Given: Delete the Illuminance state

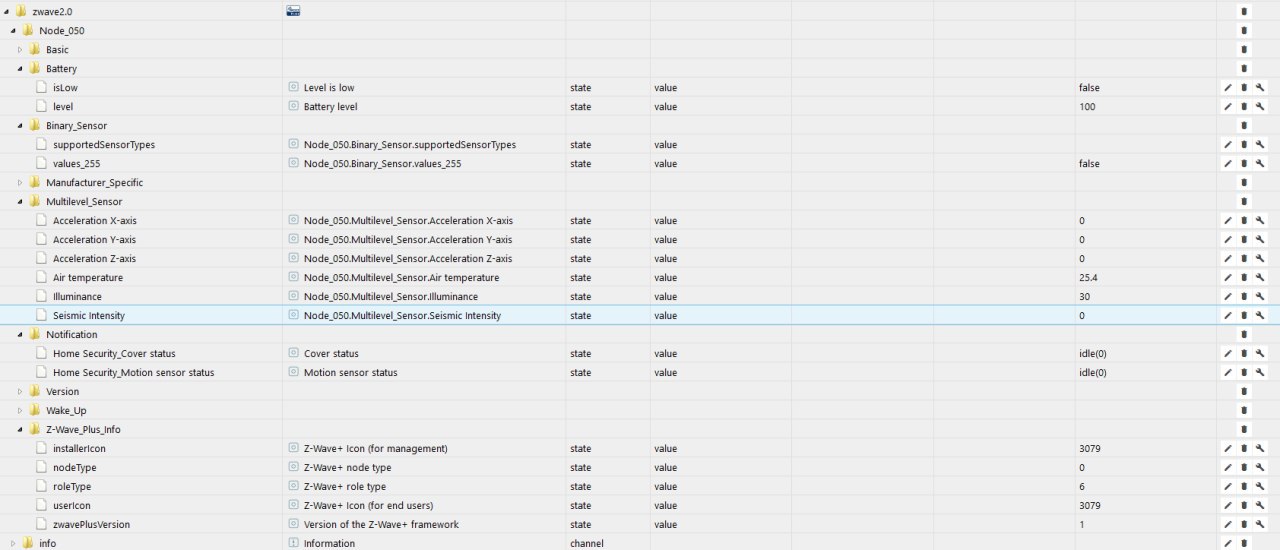Looking at the screenshot, I should (1244, 297).
